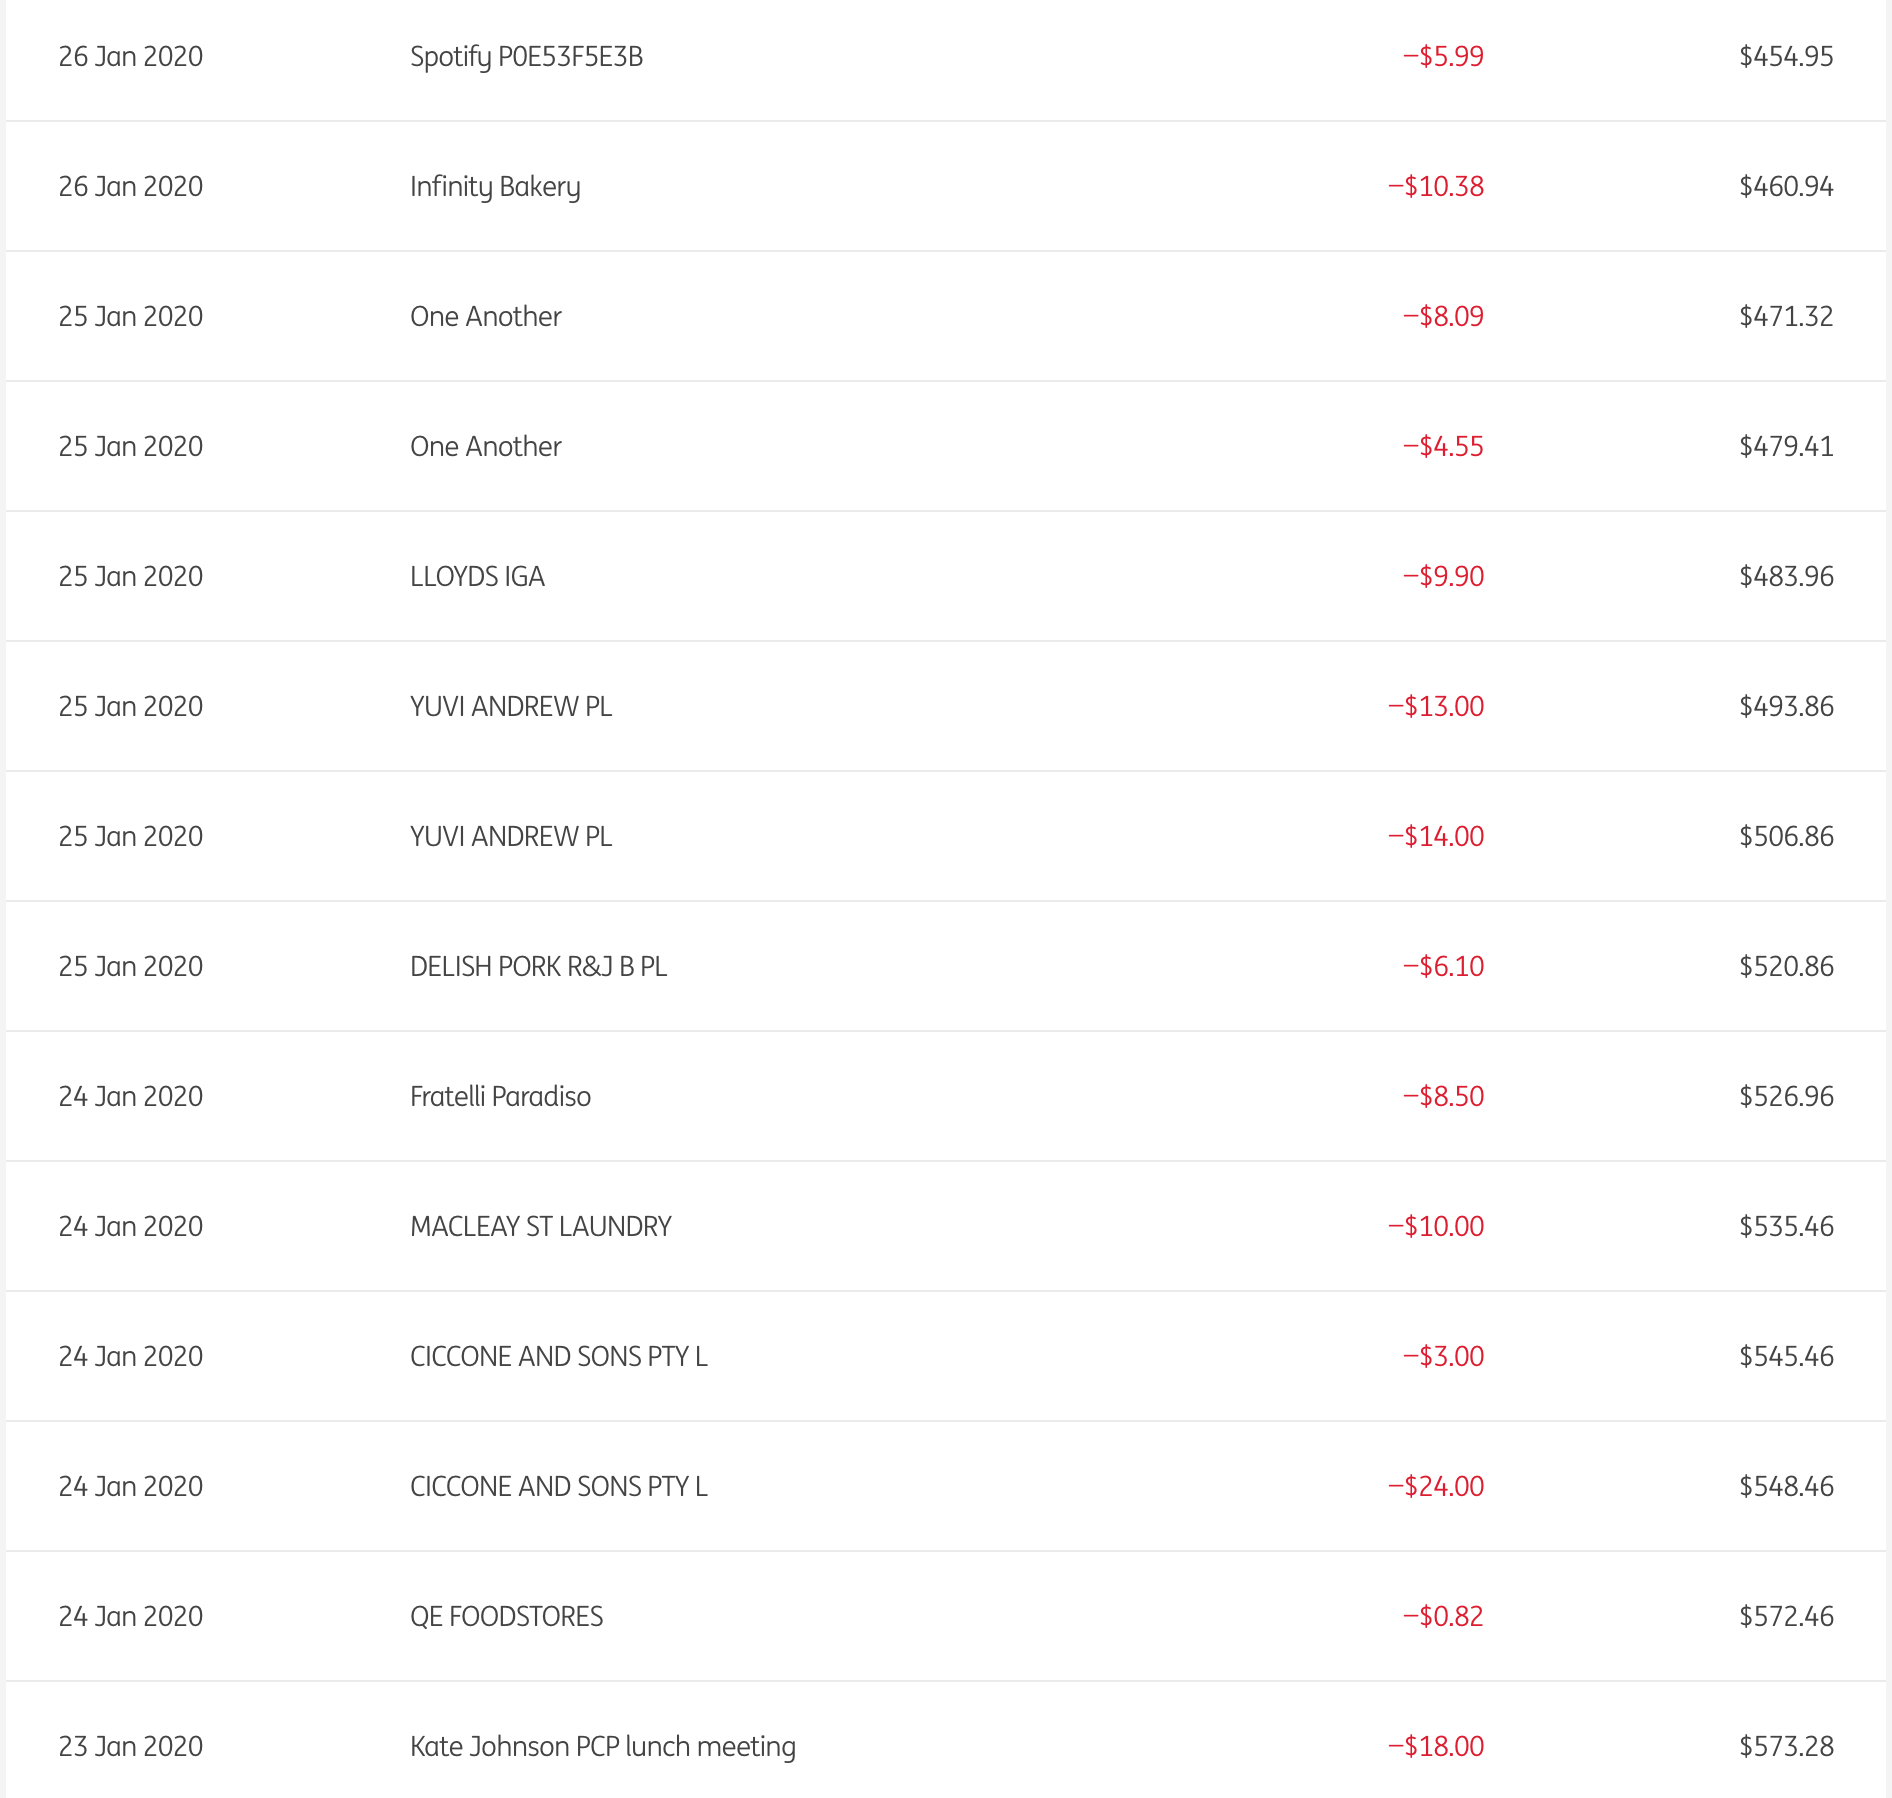The height and width of the screenshot is (1798, 1892).
Task: Click the −$5.99 Spotify amount
Action: [1443, 57]
